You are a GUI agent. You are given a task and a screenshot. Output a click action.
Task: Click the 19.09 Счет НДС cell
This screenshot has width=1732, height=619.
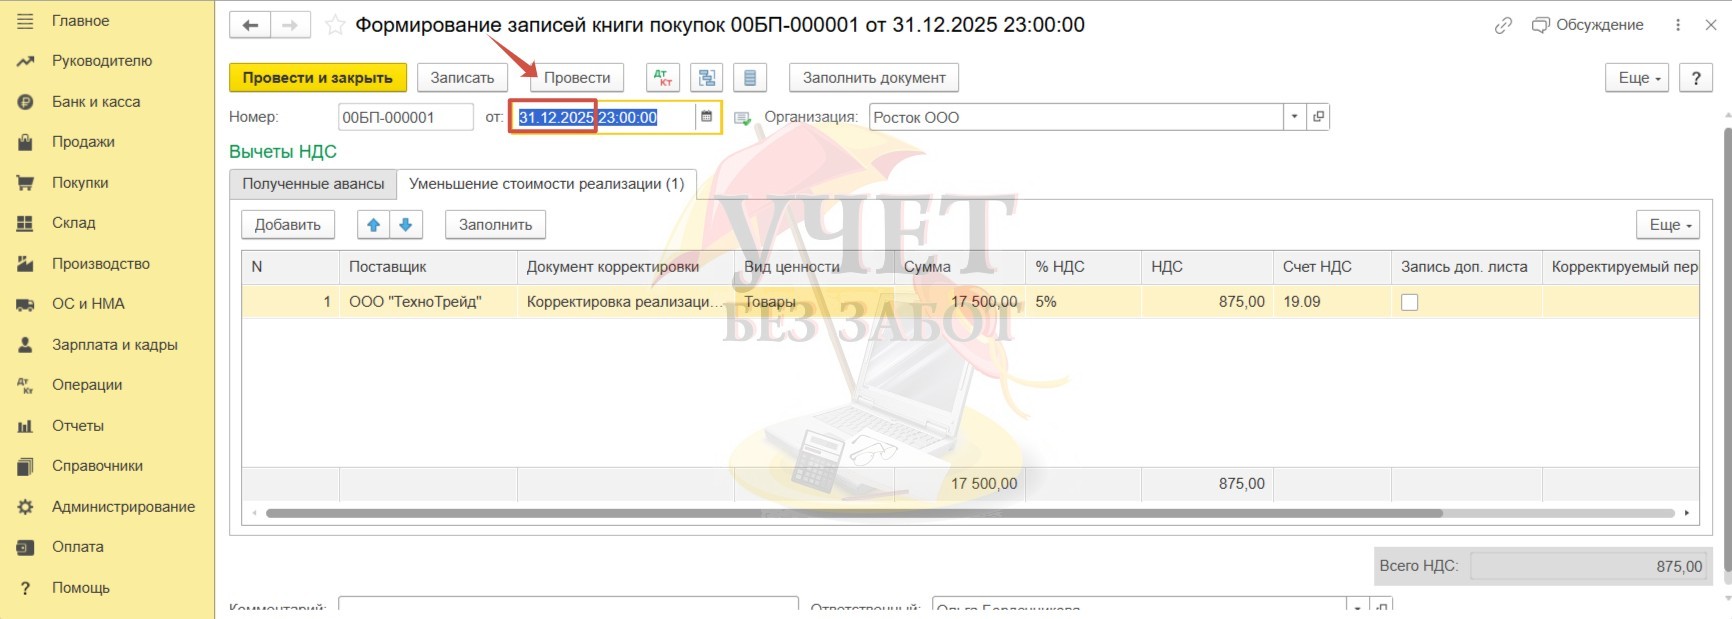pyautogui.click(x=1332, y=302)
